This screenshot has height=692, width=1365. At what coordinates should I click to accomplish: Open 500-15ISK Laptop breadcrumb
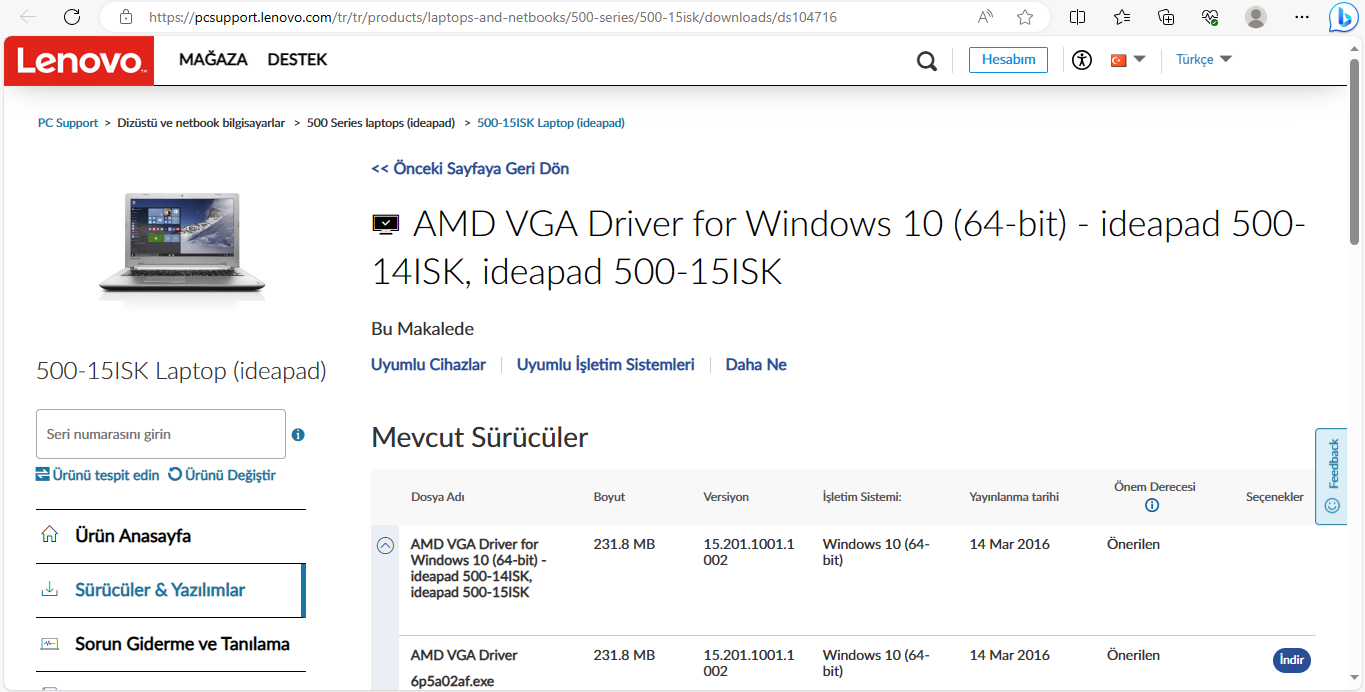coord(551,123)
